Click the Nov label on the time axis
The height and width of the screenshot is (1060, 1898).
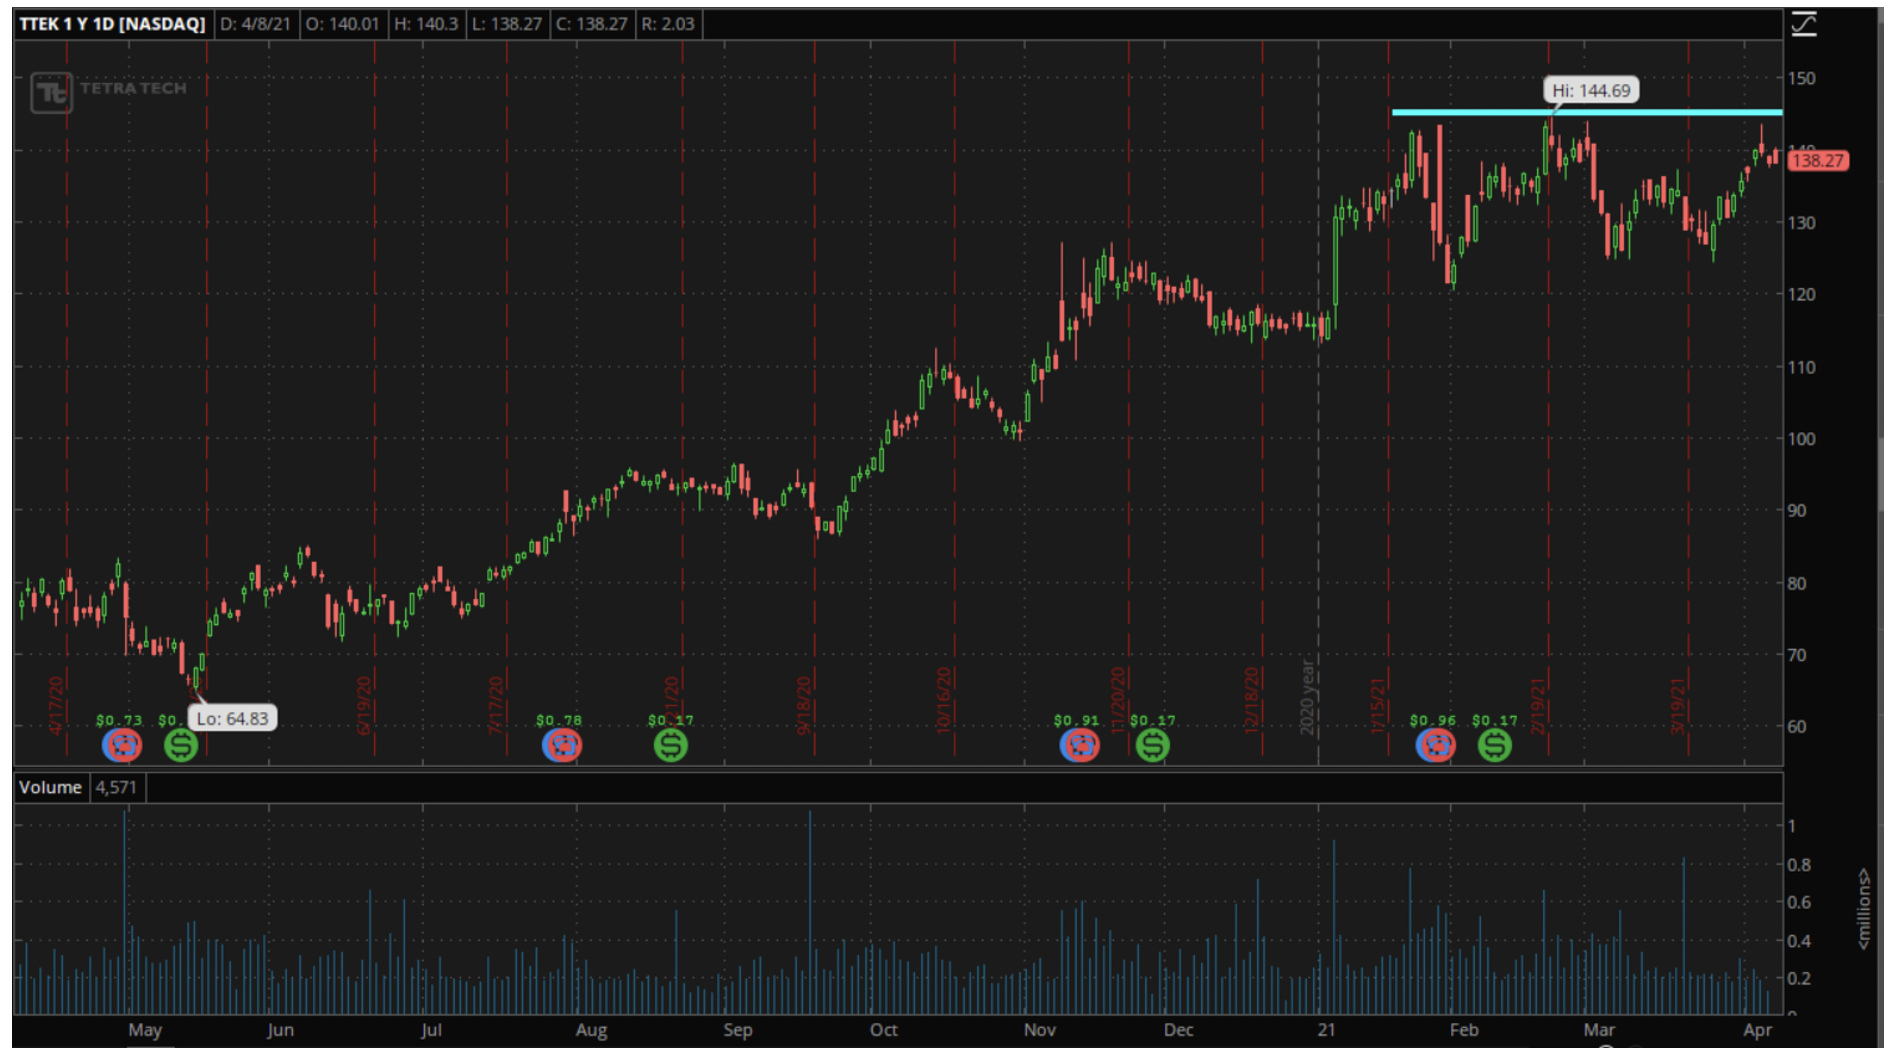coord(1040,1030)
